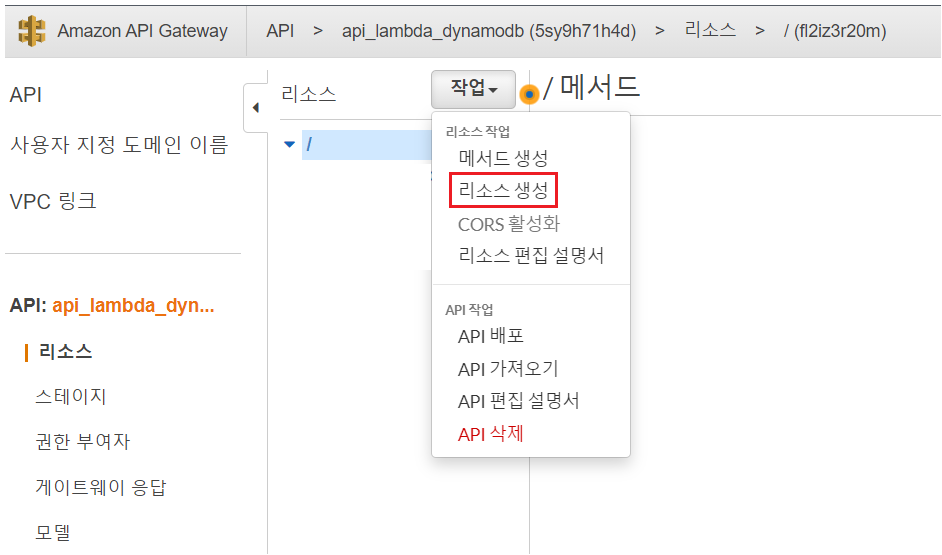Open 모델 in the sidebar
The height and width of the screenshot is (555, 942).
point(53,532)
